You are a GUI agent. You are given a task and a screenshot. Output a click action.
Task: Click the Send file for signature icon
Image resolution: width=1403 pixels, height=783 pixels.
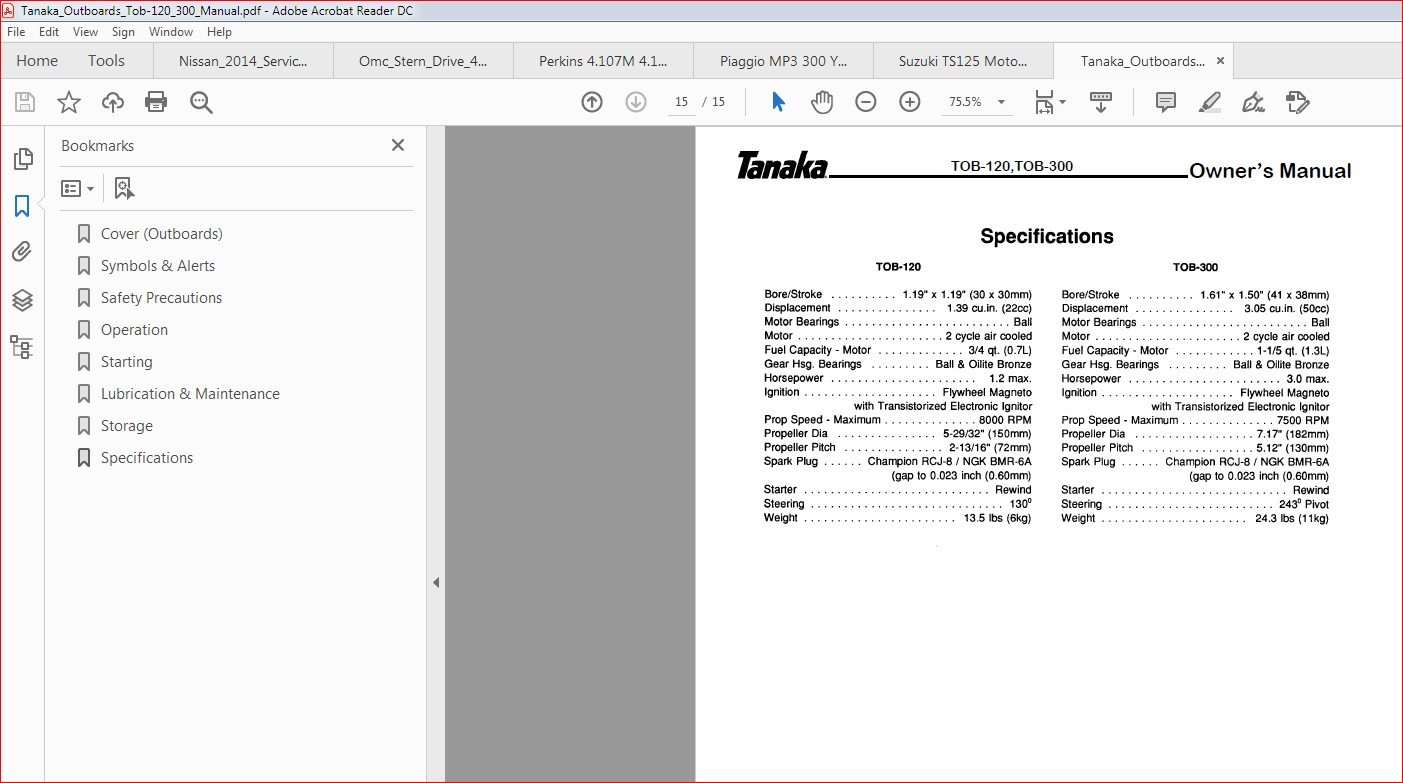pos(1298,102)
